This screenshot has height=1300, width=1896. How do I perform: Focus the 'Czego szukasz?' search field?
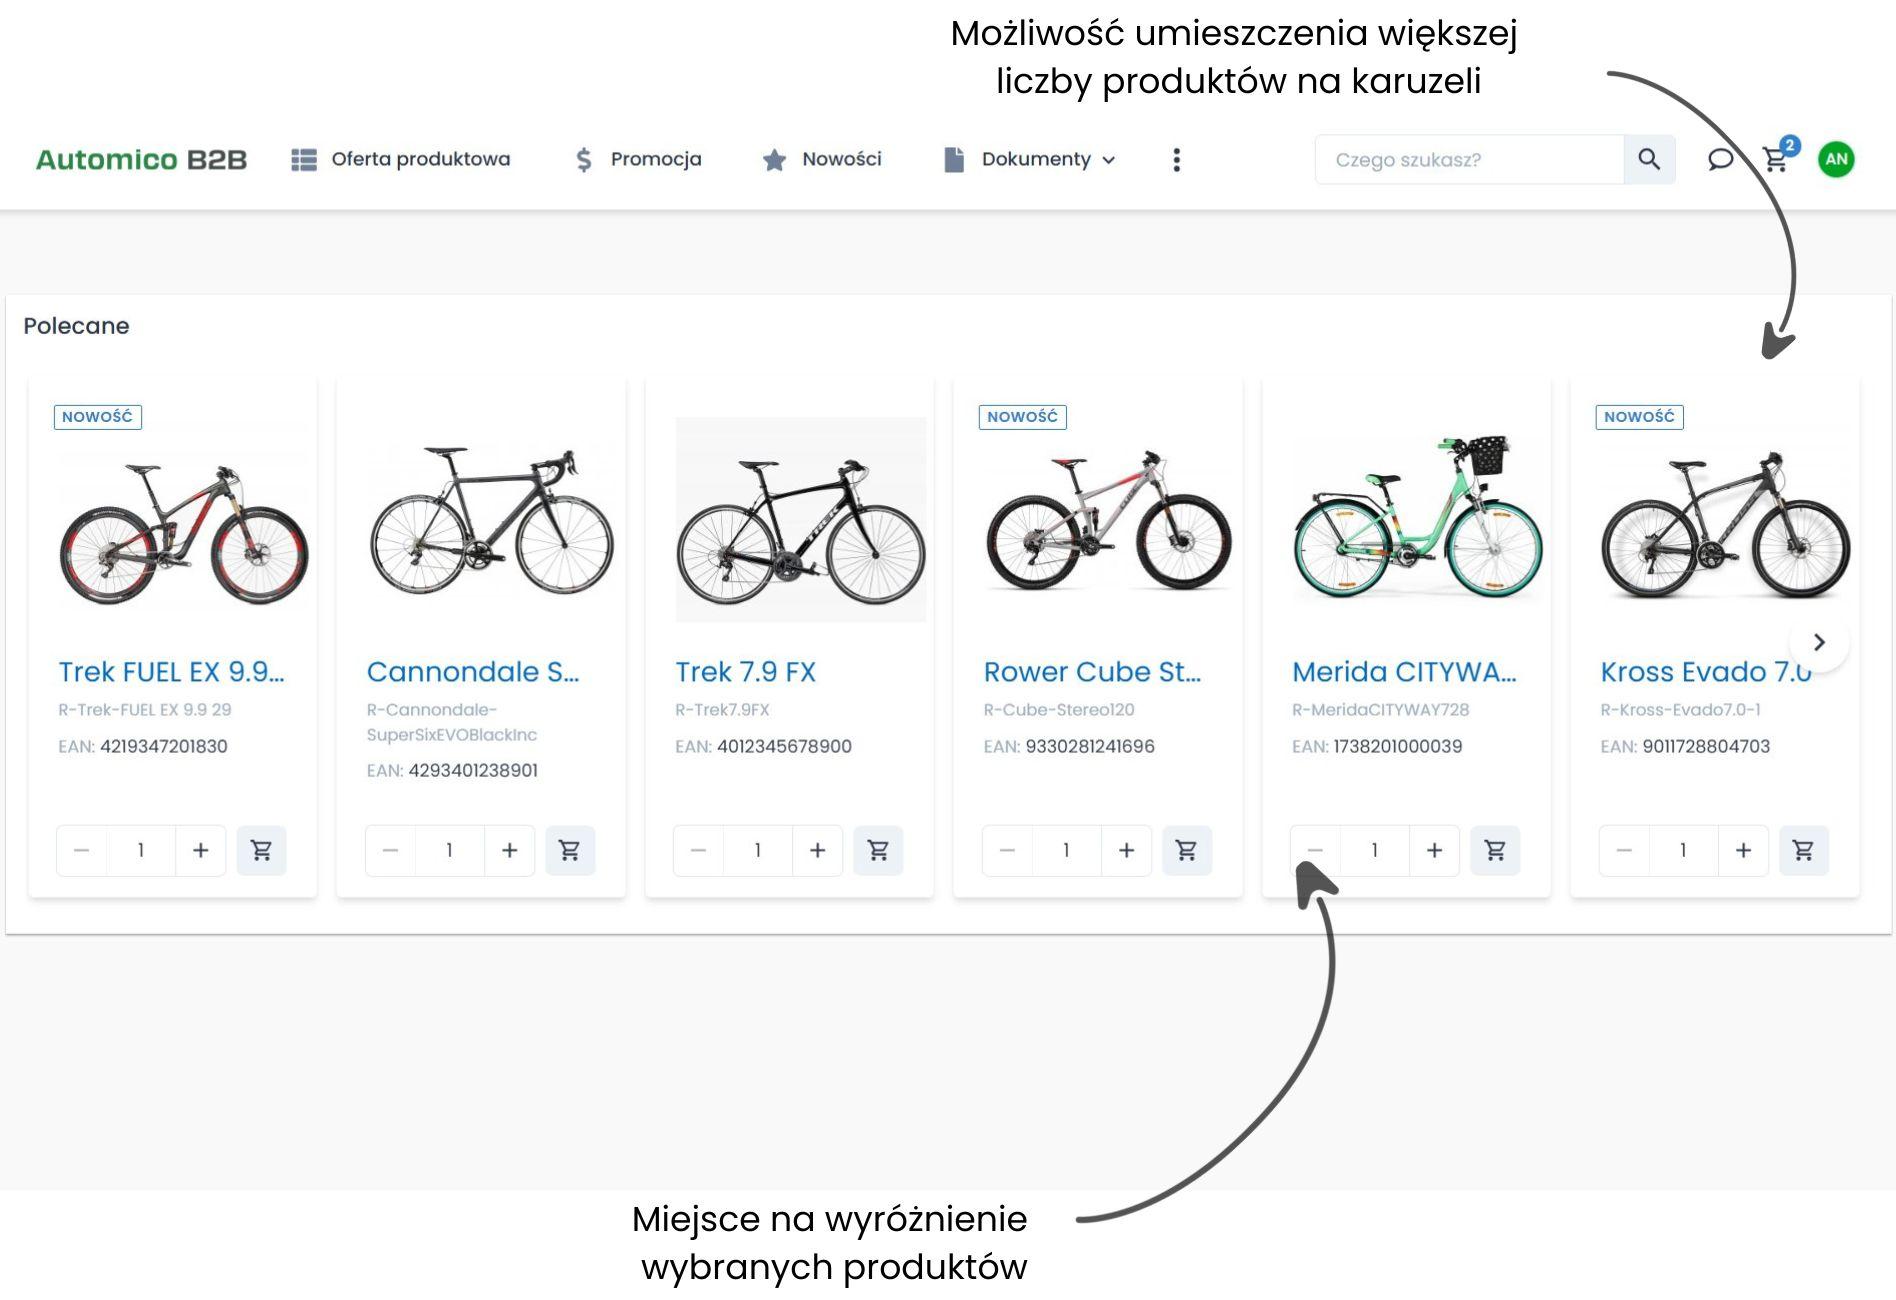pyautogui.click(x=1468, y=160)
